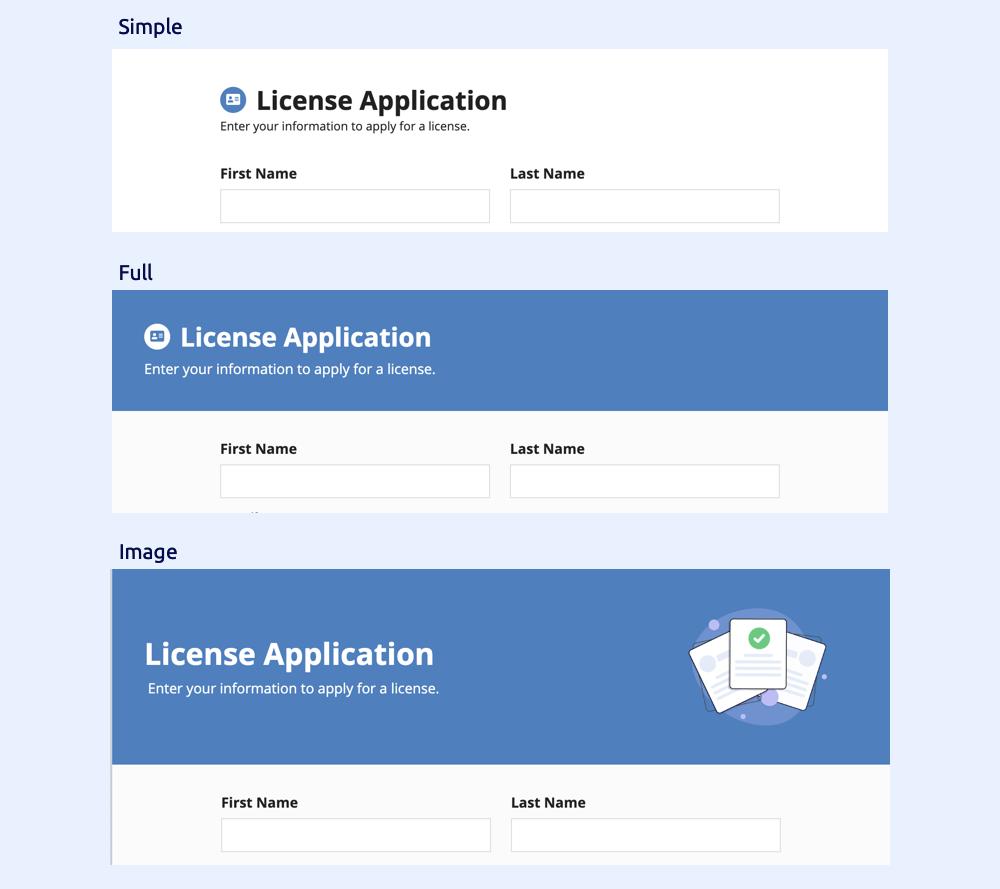Focus the First Name field in Full form
Viewport: 1000px width, 889px height.
(355, 481)
